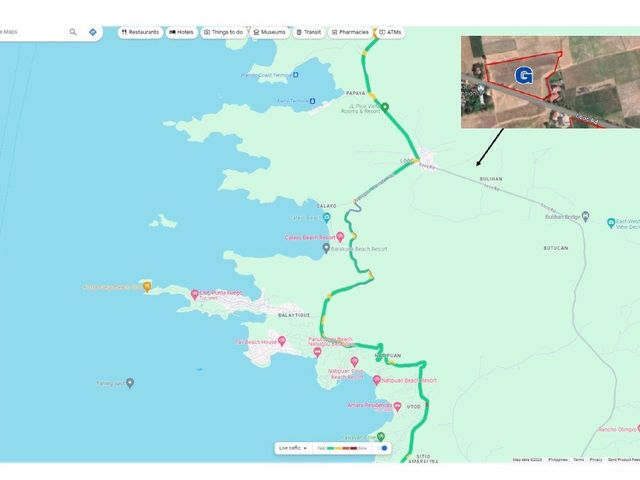Select the Natipuan Beach Resort hotel pin

pos(377,380)
